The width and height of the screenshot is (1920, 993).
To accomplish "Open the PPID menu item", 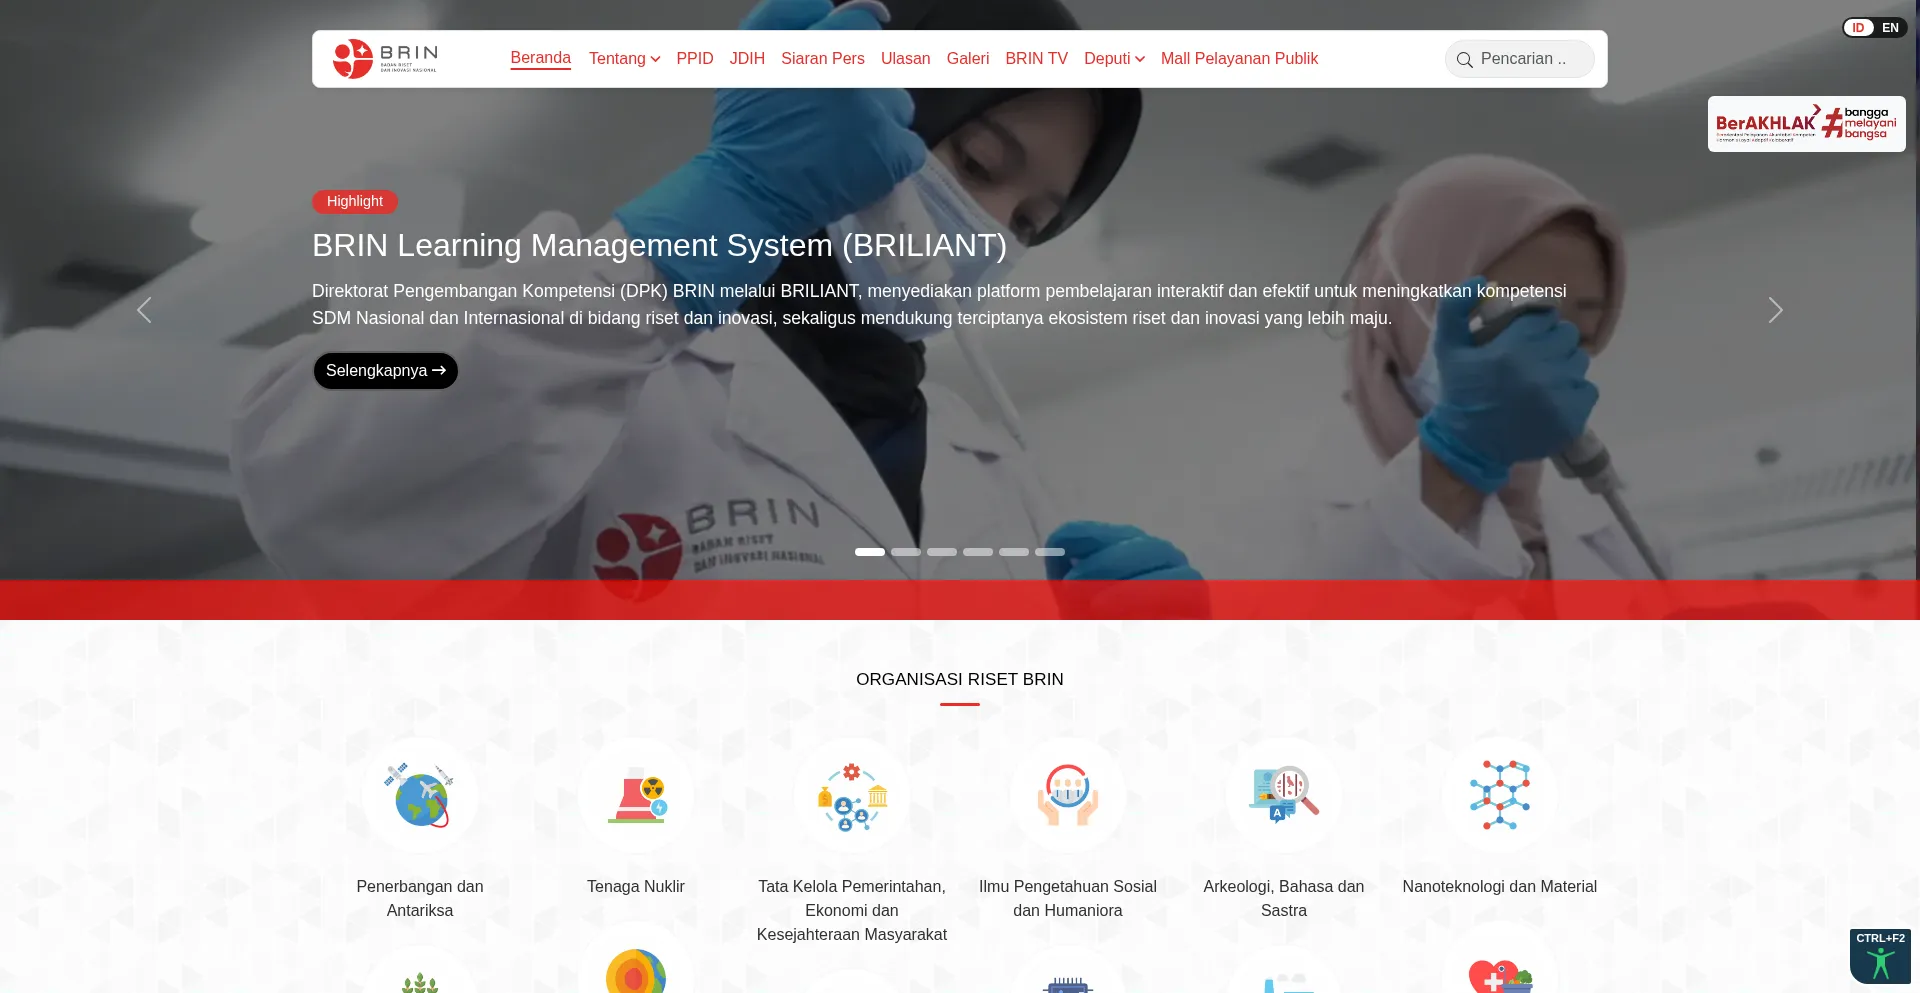I will 695,59.
